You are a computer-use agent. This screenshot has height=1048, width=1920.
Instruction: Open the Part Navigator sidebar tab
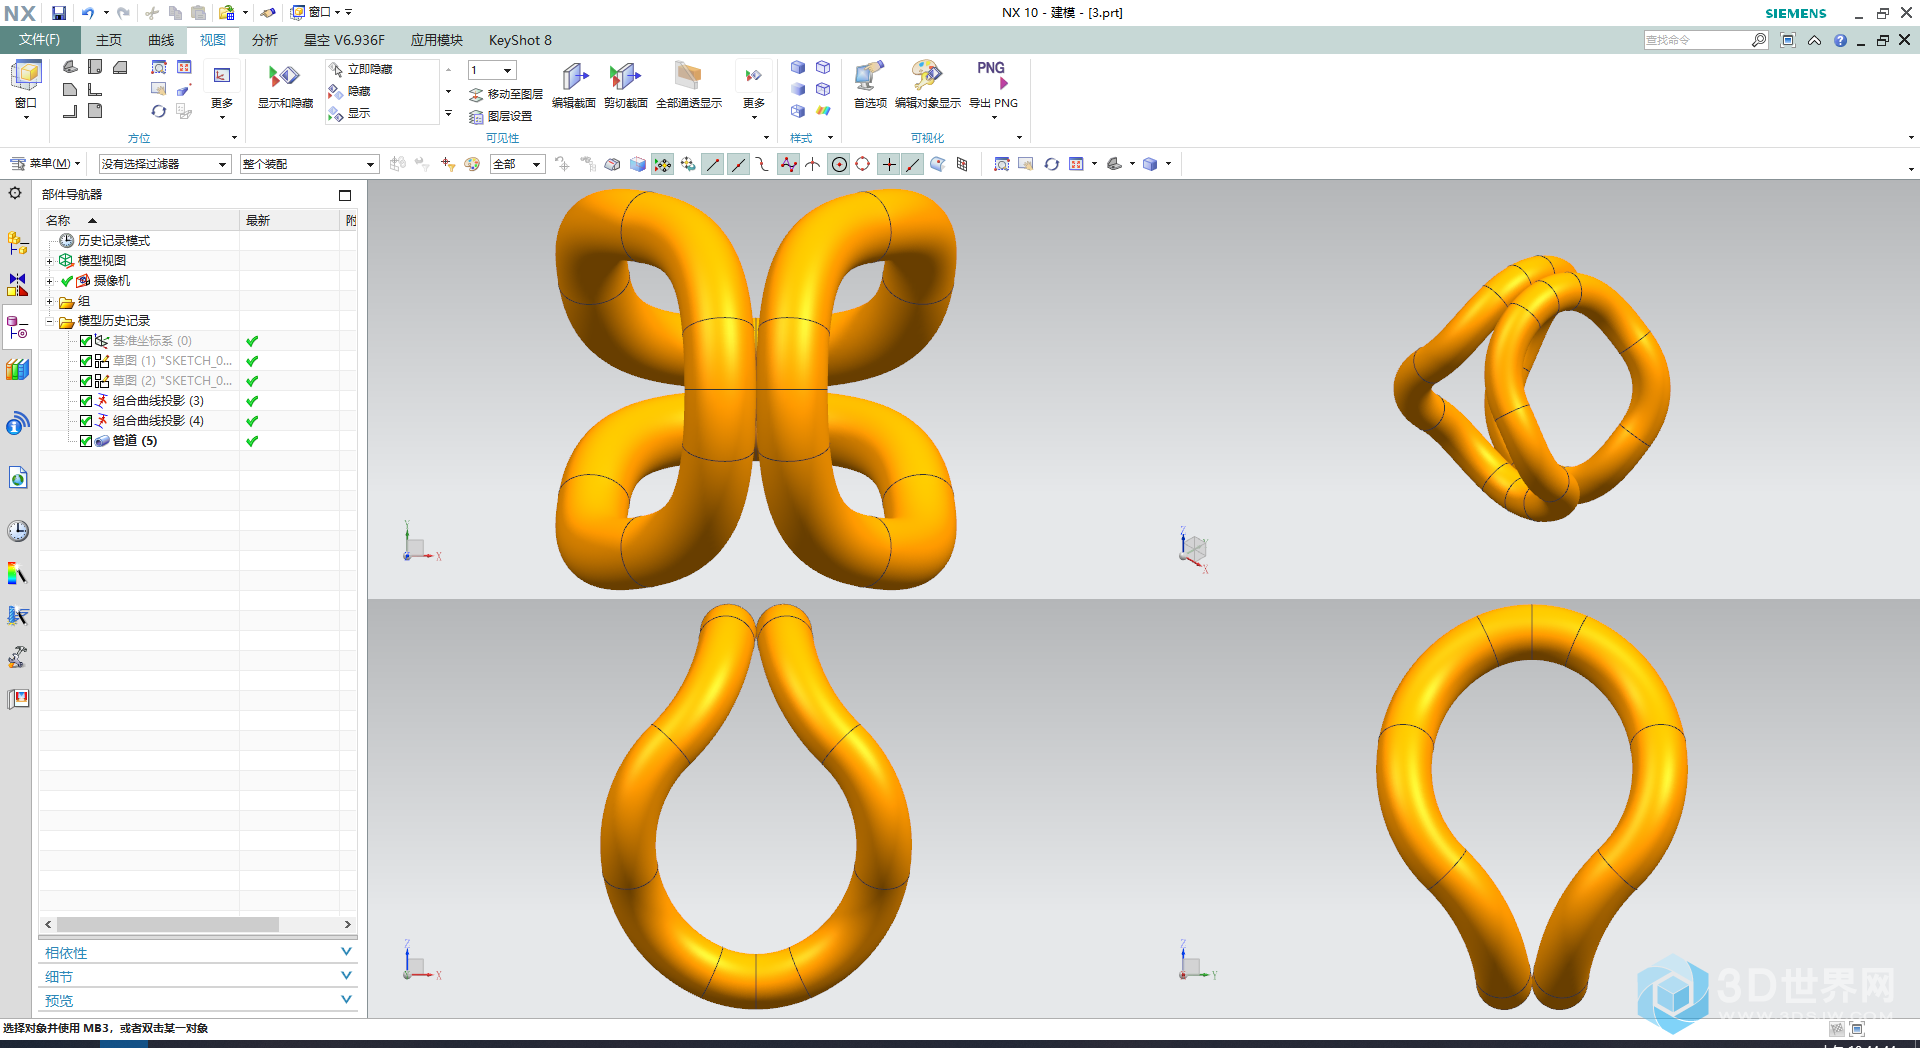coord(17,328)
